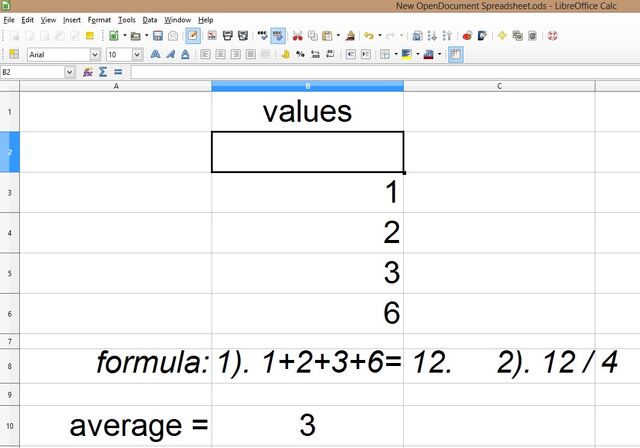
Task: Click the formula input line
Action: pos(385,72)
